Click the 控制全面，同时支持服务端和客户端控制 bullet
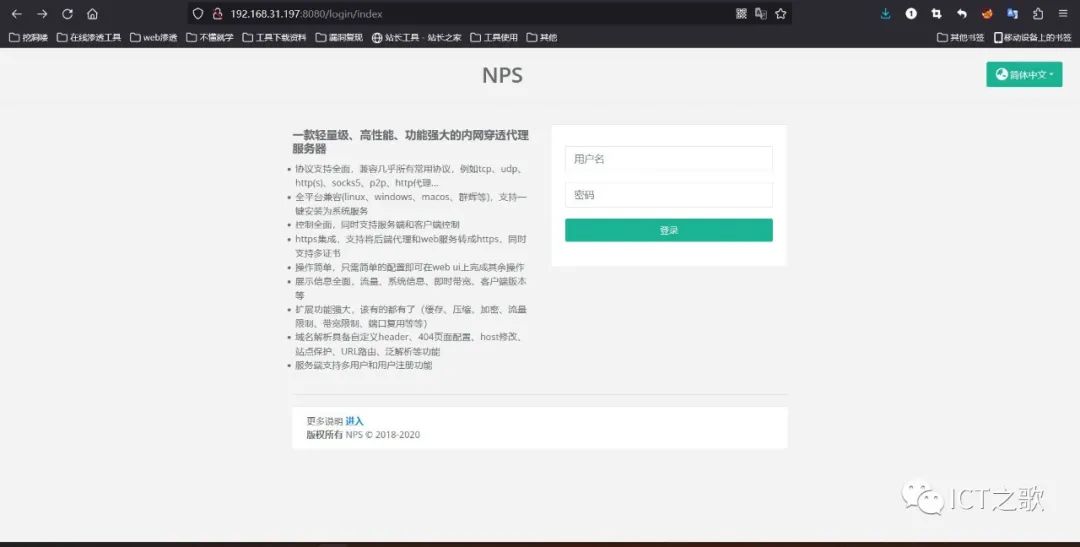 [377, 225]
